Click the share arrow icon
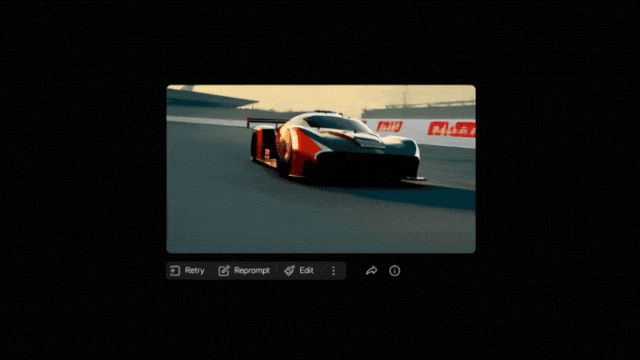 (371, 271)
